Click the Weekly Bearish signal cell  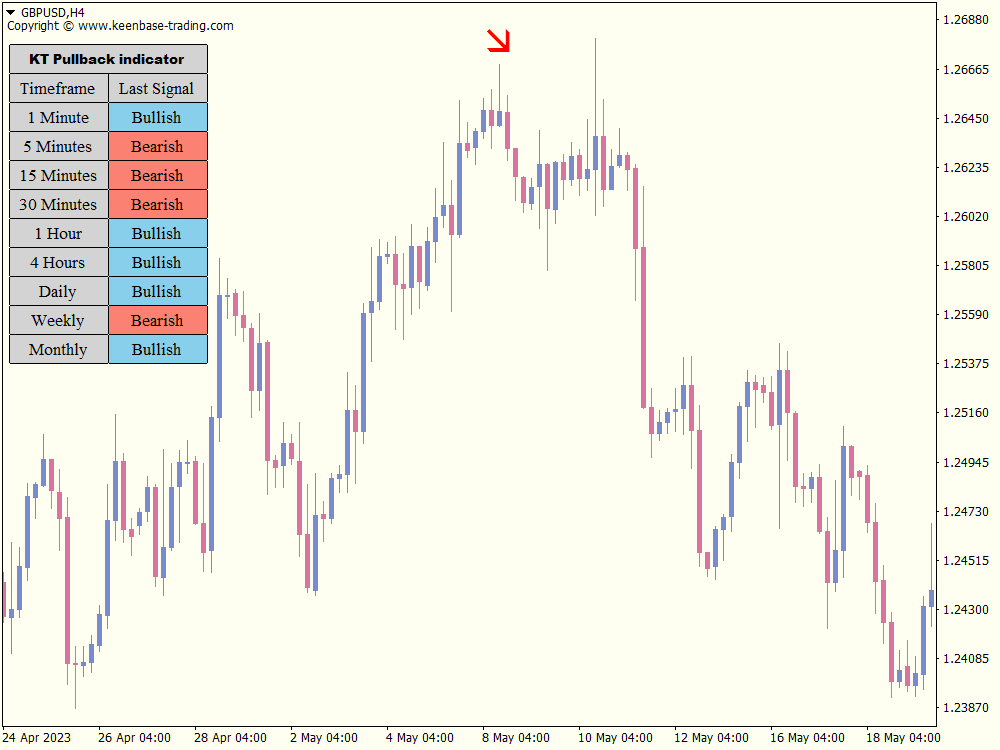pyautogui.click(x=157, y=320)
